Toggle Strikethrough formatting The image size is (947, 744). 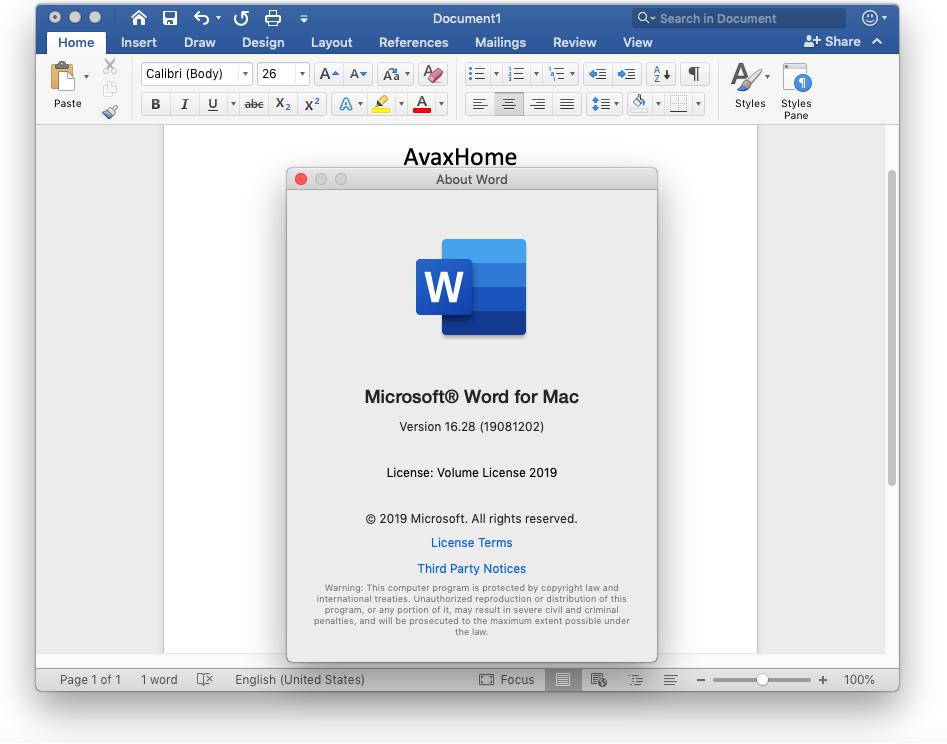click(254, 104)
